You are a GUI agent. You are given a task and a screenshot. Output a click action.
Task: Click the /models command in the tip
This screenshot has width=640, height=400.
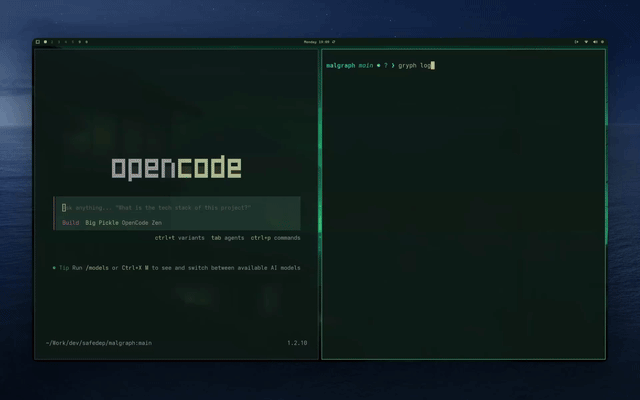pos(97,268)
